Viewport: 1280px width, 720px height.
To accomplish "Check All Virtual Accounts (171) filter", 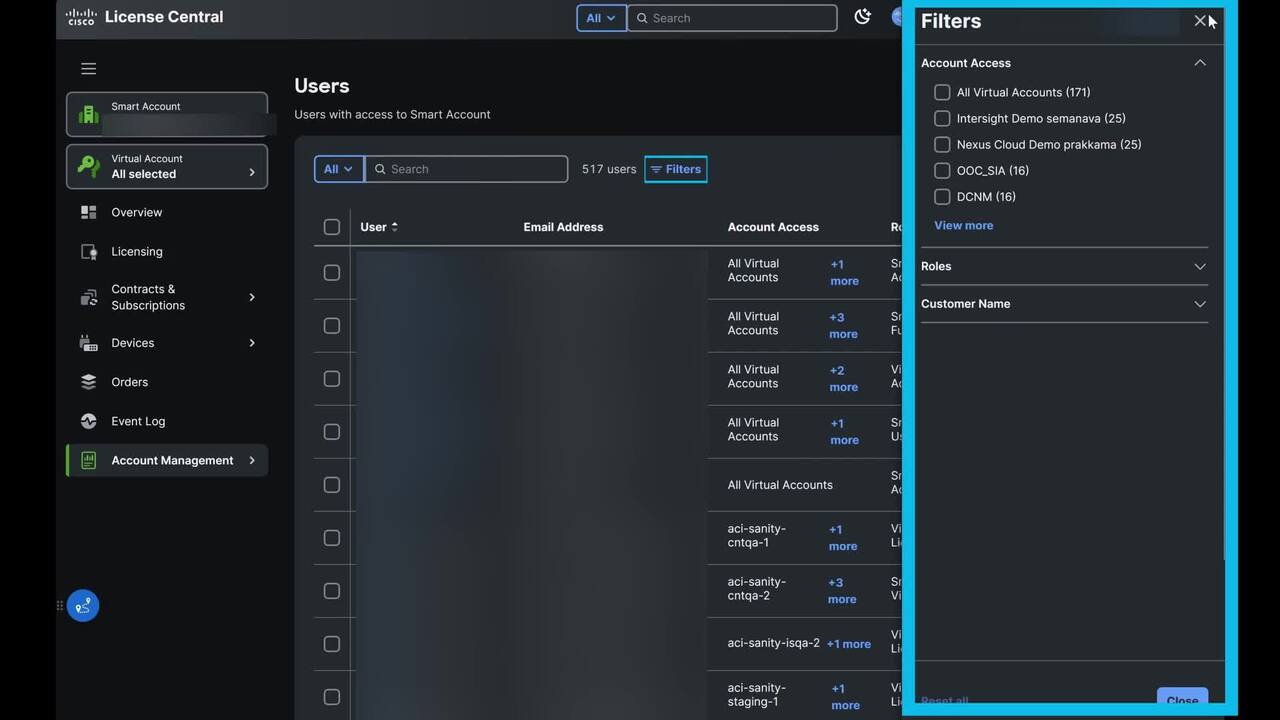I will [x=942, y=92].
